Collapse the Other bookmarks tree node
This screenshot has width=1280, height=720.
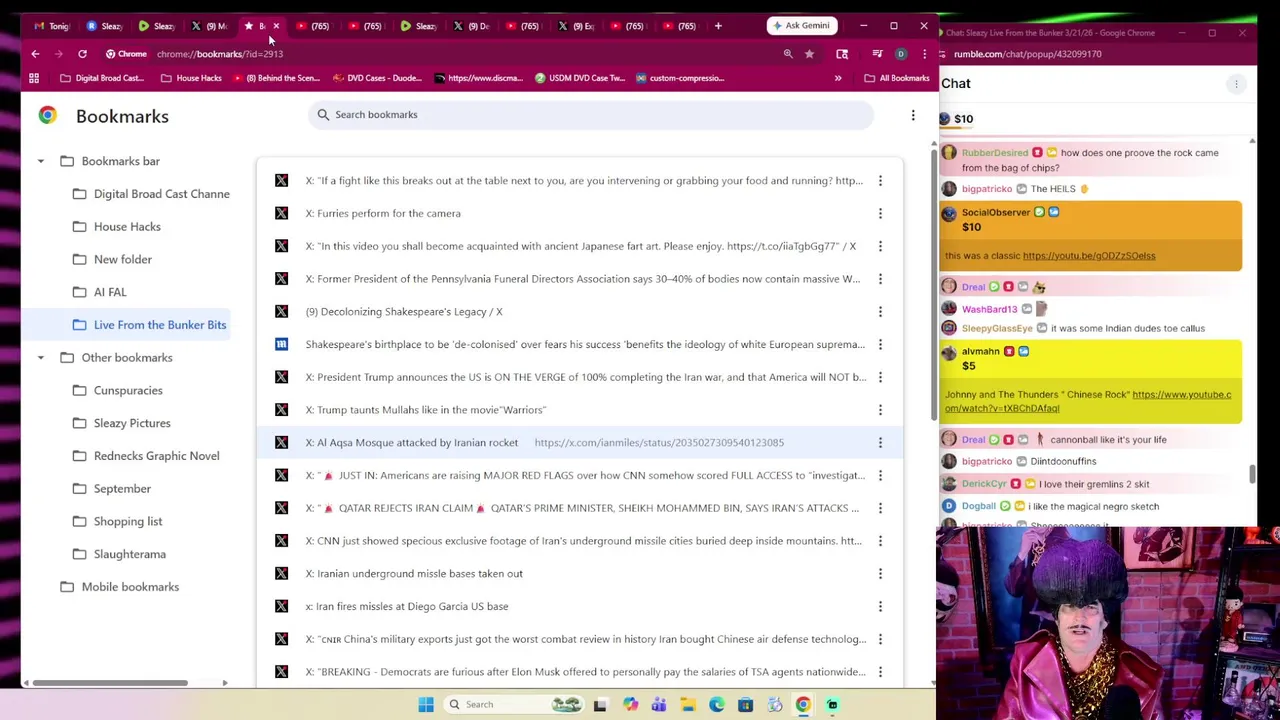41,358
